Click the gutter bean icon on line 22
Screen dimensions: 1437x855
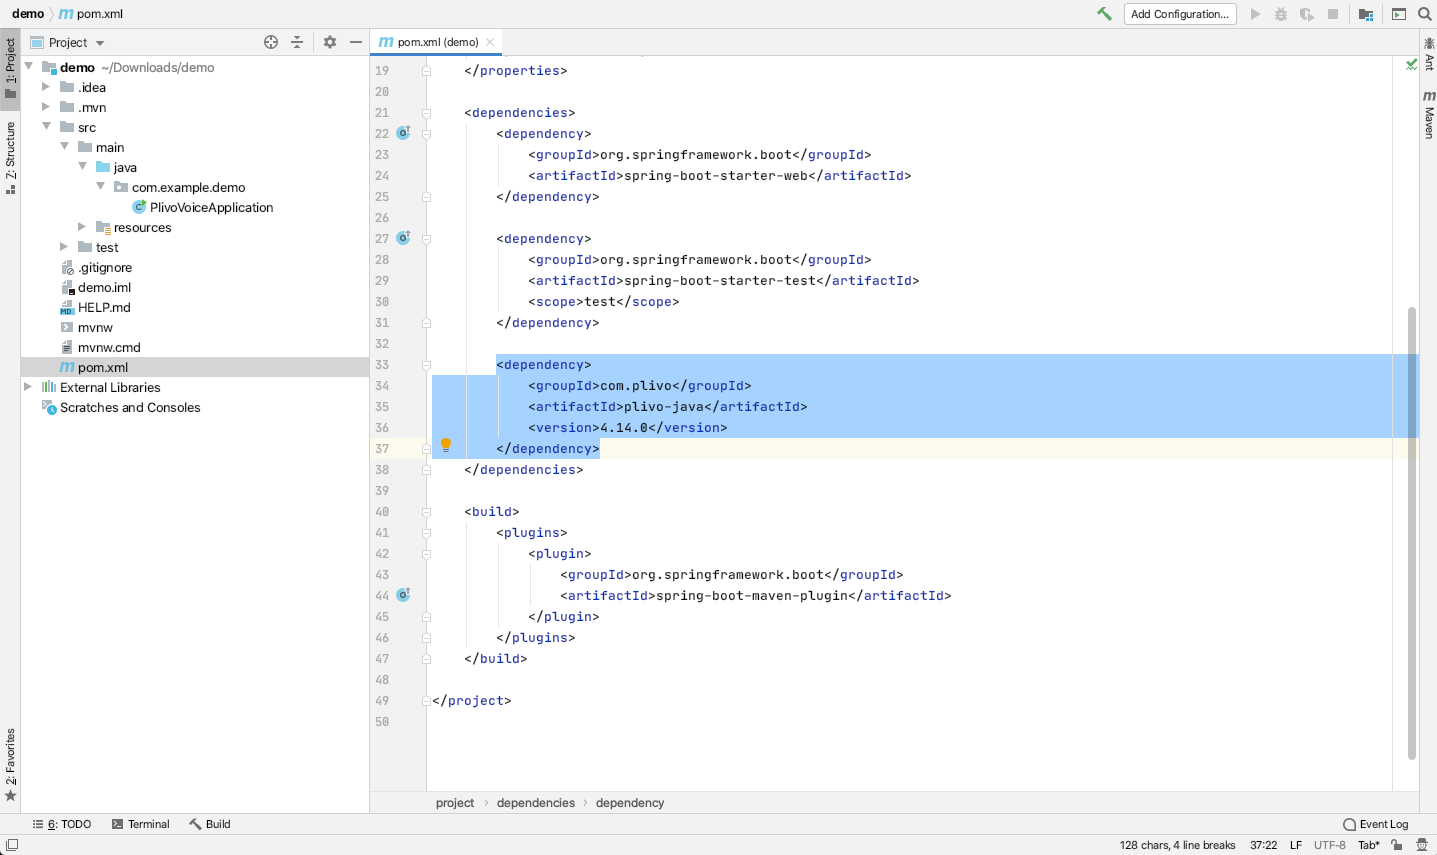403,133
